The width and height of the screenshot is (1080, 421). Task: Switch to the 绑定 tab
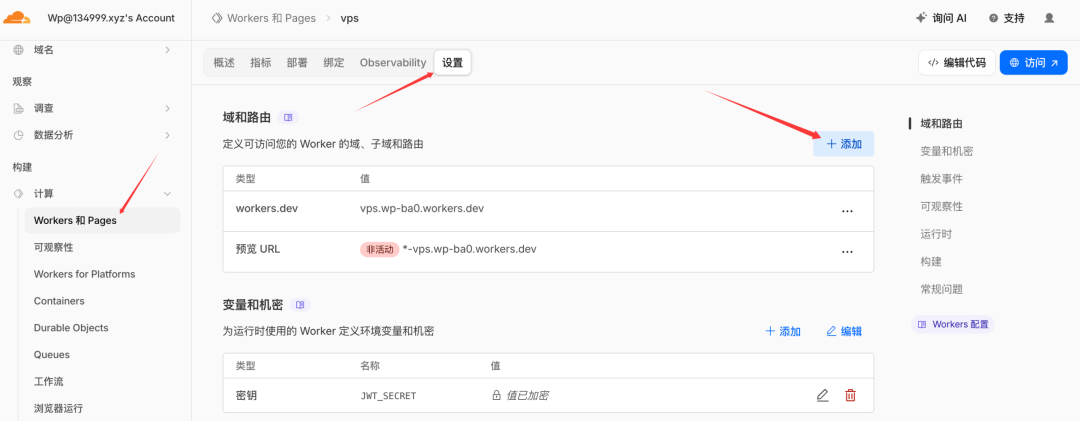[x=333, y=63]
